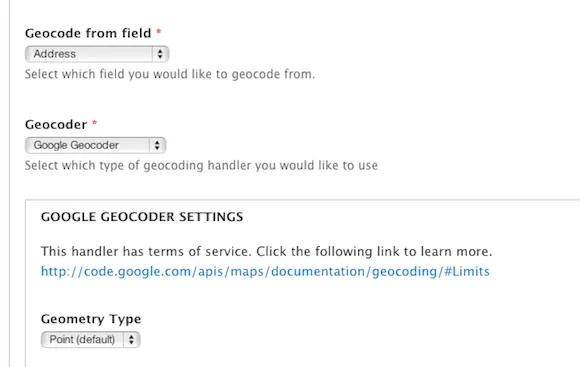
Task: Select the Google Geocoder value text
Action: tap(76, 145)
